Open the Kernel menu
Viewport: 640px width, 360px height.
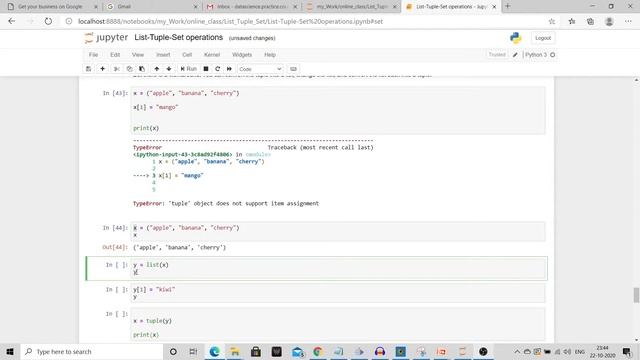[212, 55]
